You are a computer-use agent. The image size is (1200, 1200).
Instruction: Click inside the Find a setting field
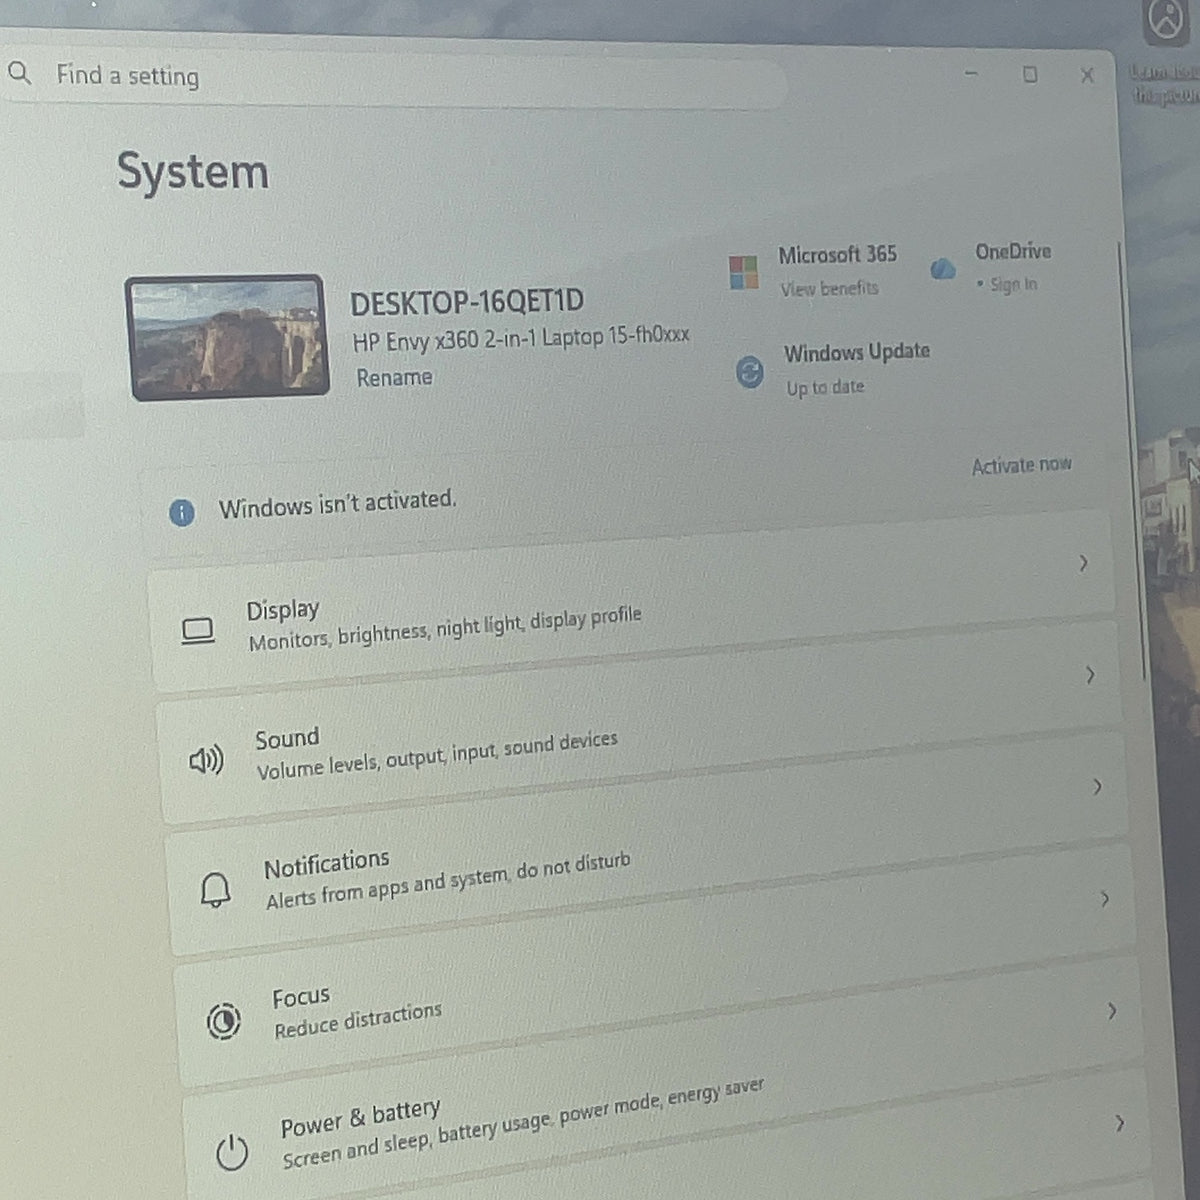pyautogui.click(x=395, y=78)
